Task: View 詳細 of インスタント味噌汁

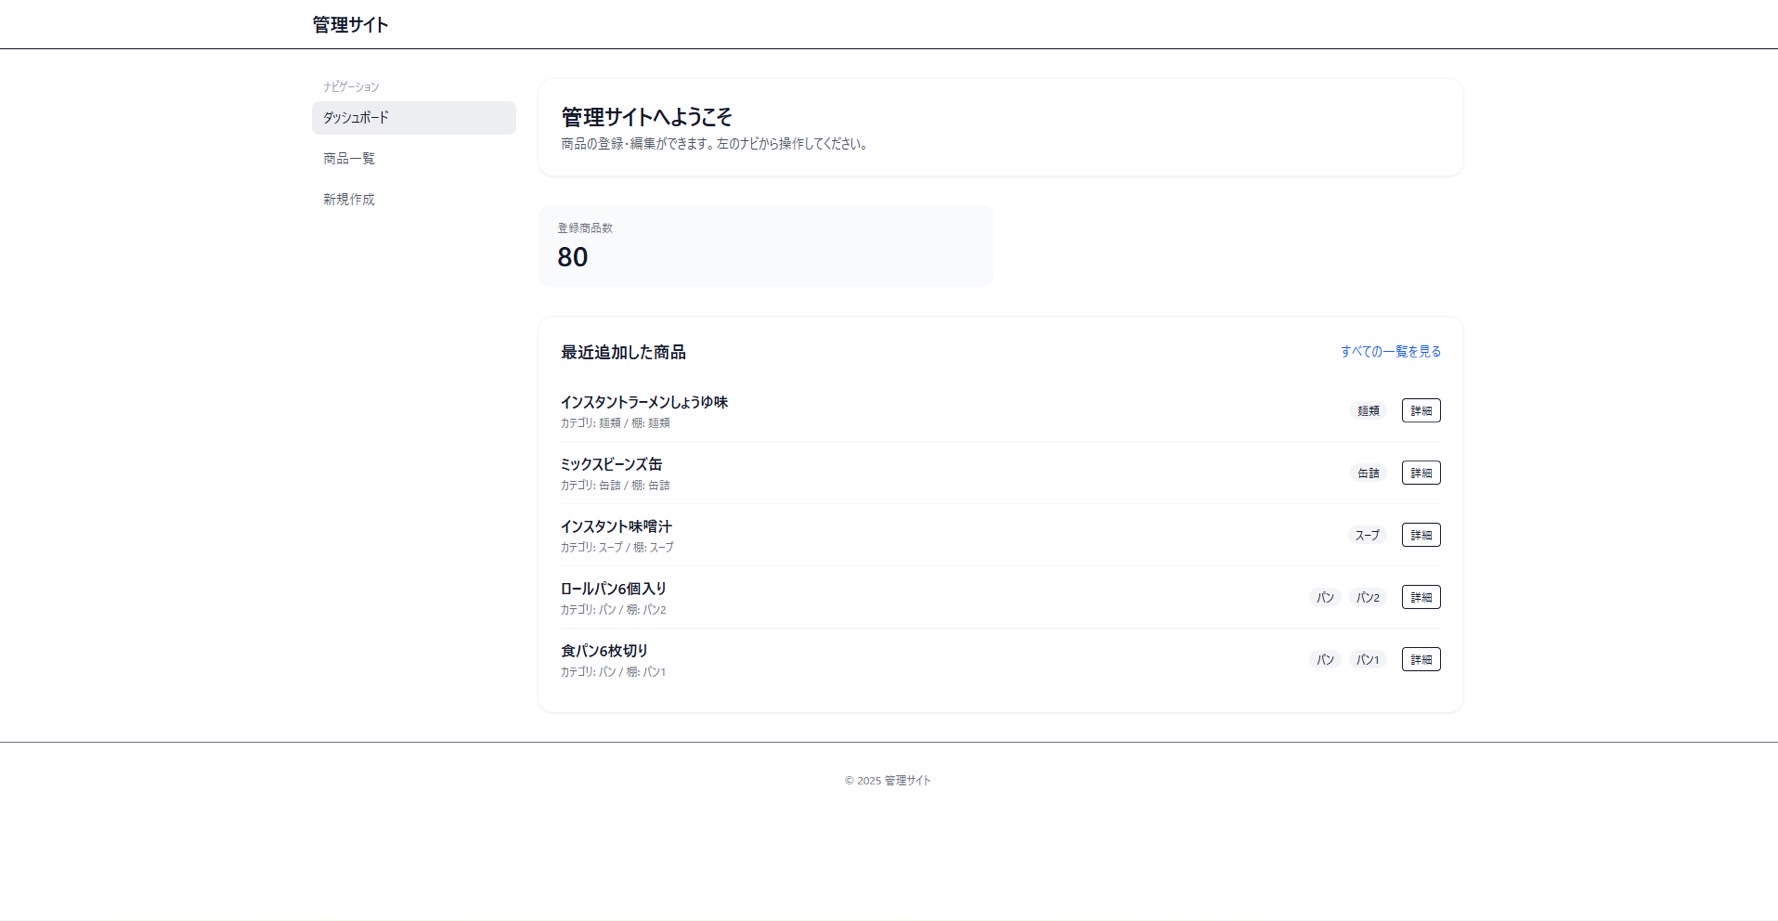Action: coord(1420,535)
